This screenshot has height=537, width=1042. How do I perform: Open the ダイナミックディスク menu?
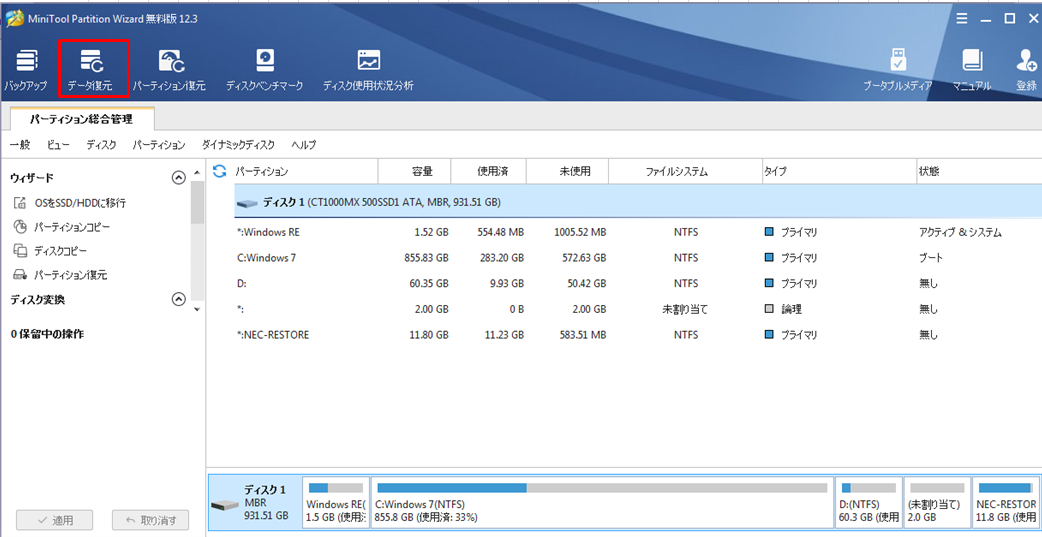click(238, 144)
